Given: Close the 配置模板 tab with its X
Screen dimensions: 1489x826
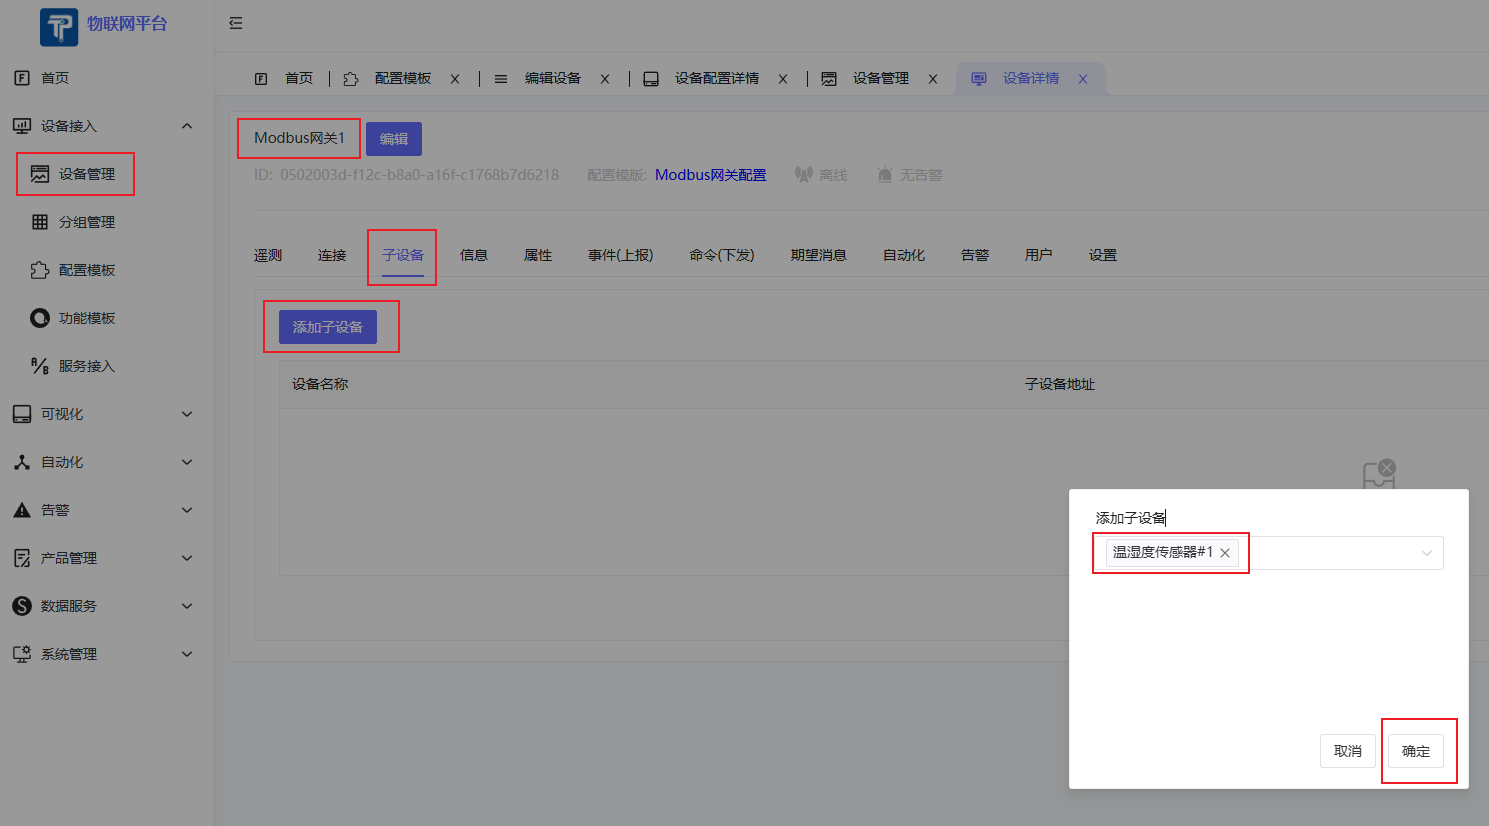Looking at the screenshot, I should click(455, 78).
